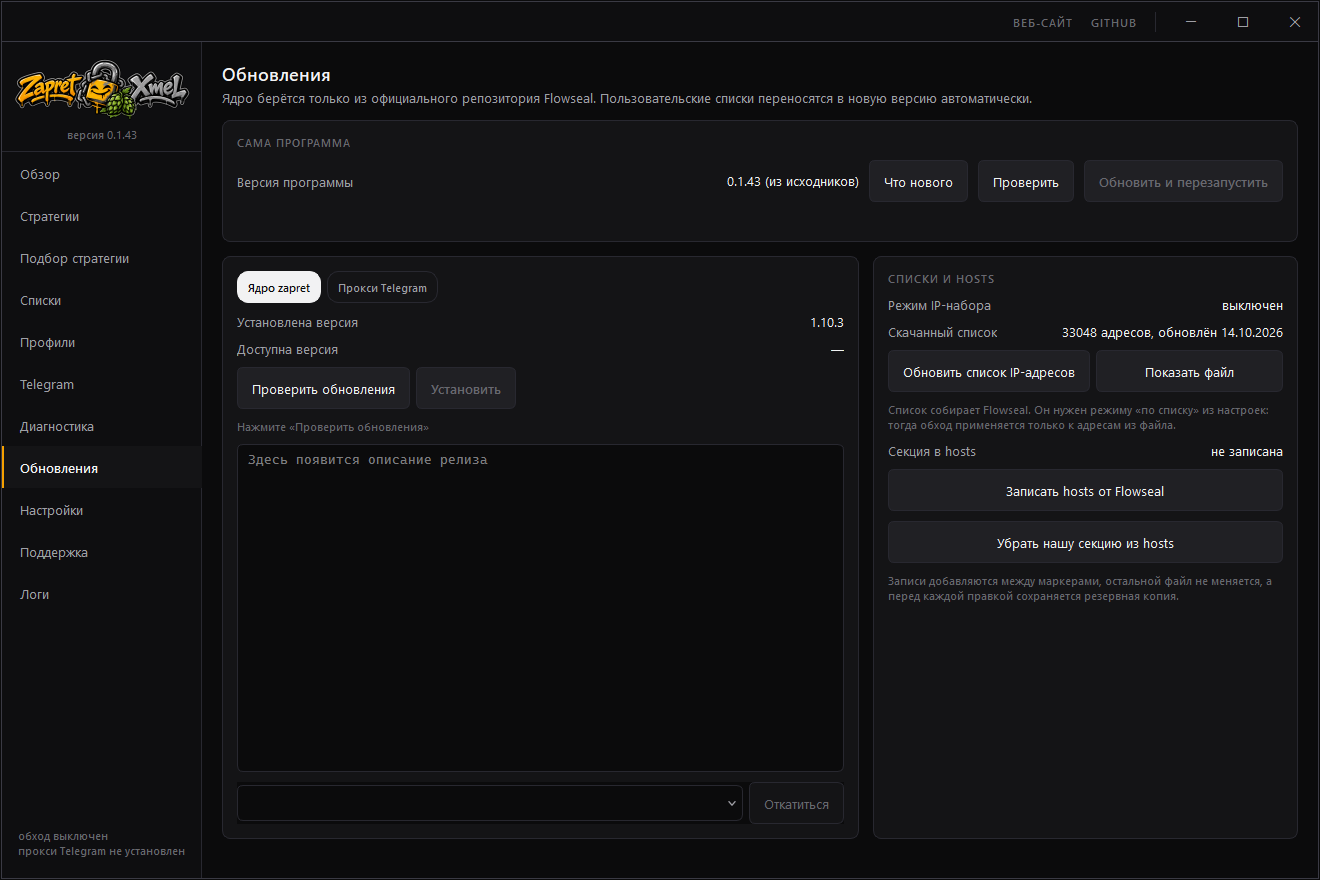Click the Откатиться button
The height and width of the screenshot is (880, 1320).
tap(796, 803)
